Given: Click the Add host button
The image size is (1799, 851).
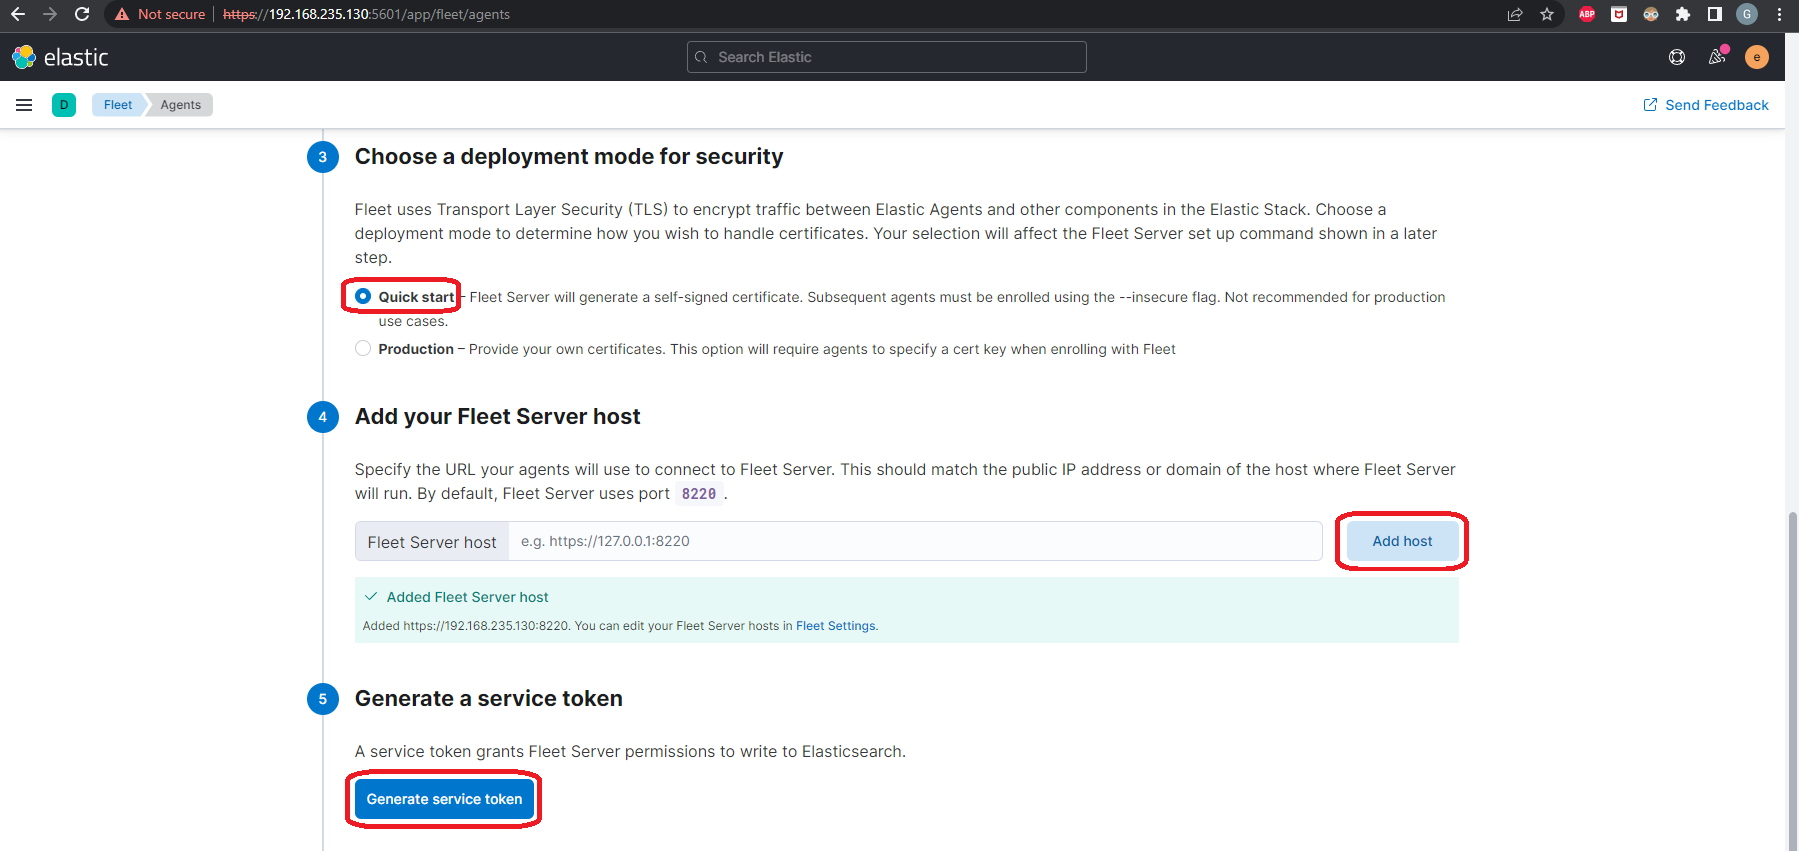Looking at the screenshot, I should pos(1401,541).
